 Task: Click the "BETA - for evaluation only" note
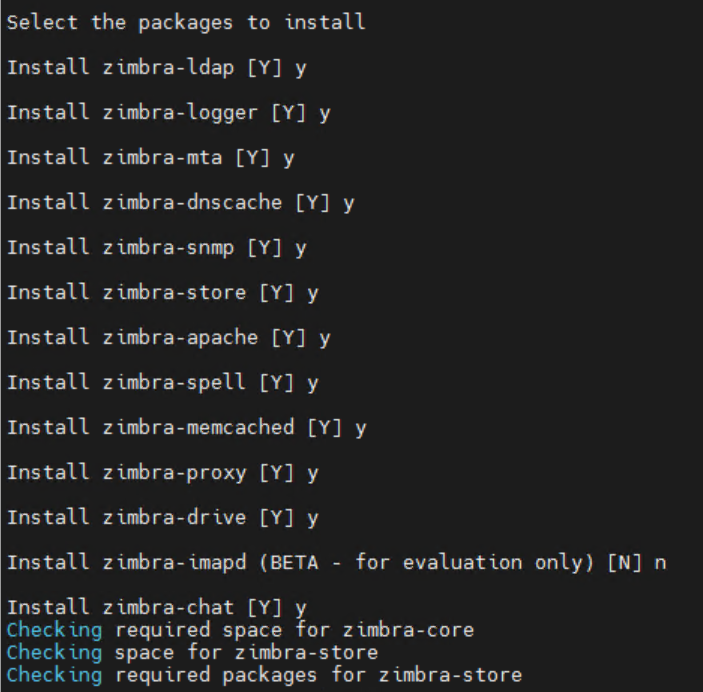click(x=426, y=563)
